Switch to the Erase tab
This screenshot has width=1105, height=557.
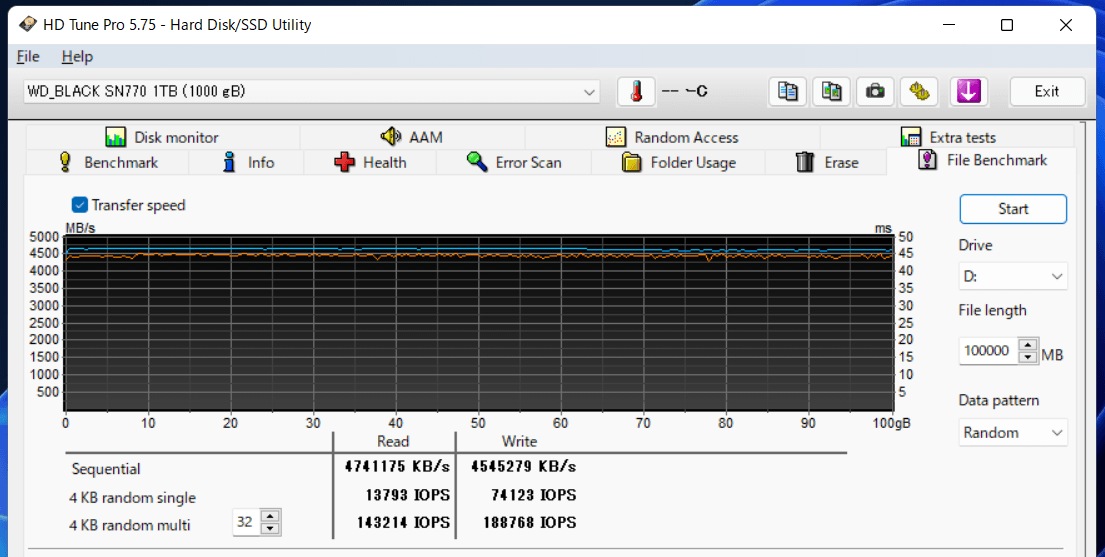[826, 162]
